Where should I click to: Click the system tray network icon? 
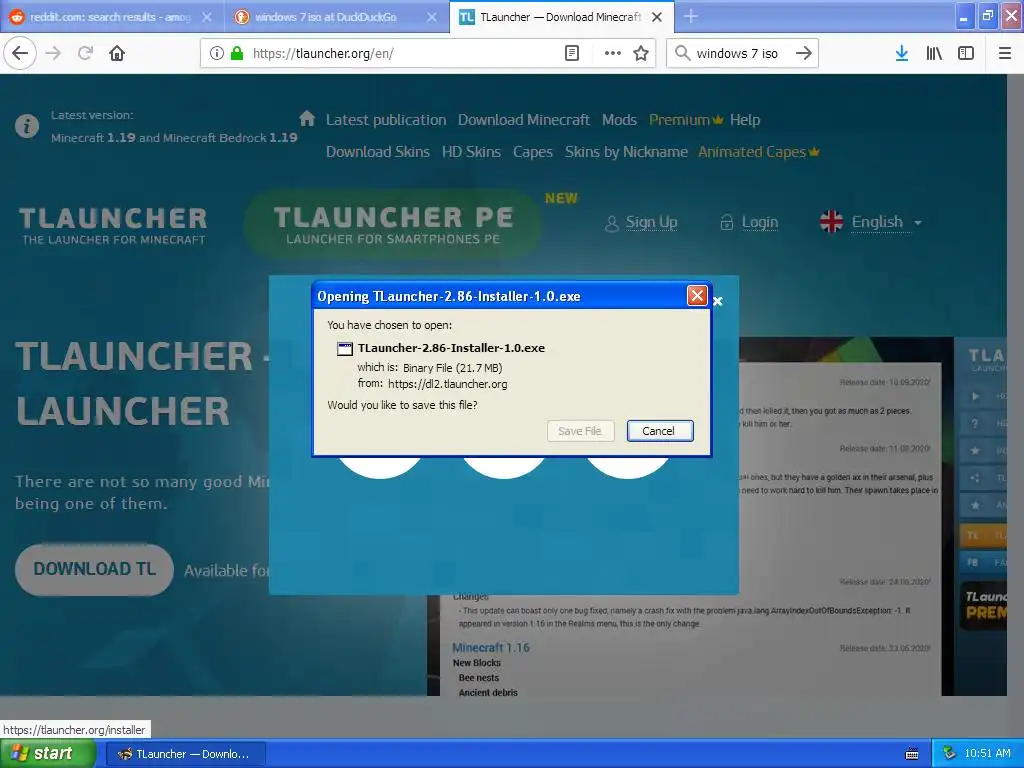point(949,754)
